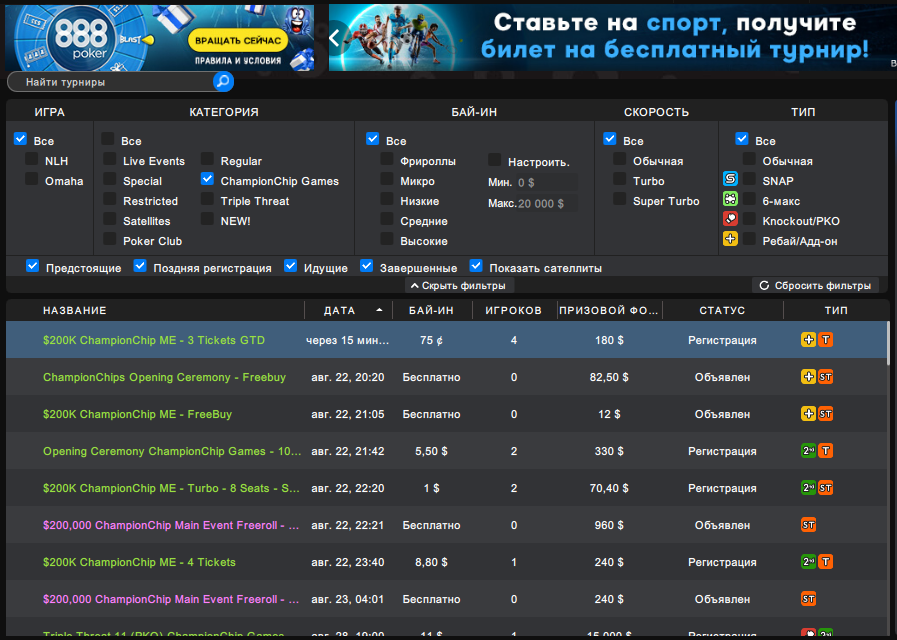The width and height of the screenshot is (897, 640).
Task: Click the T icon in the 4 Tickets row
Action: point(825,562)
